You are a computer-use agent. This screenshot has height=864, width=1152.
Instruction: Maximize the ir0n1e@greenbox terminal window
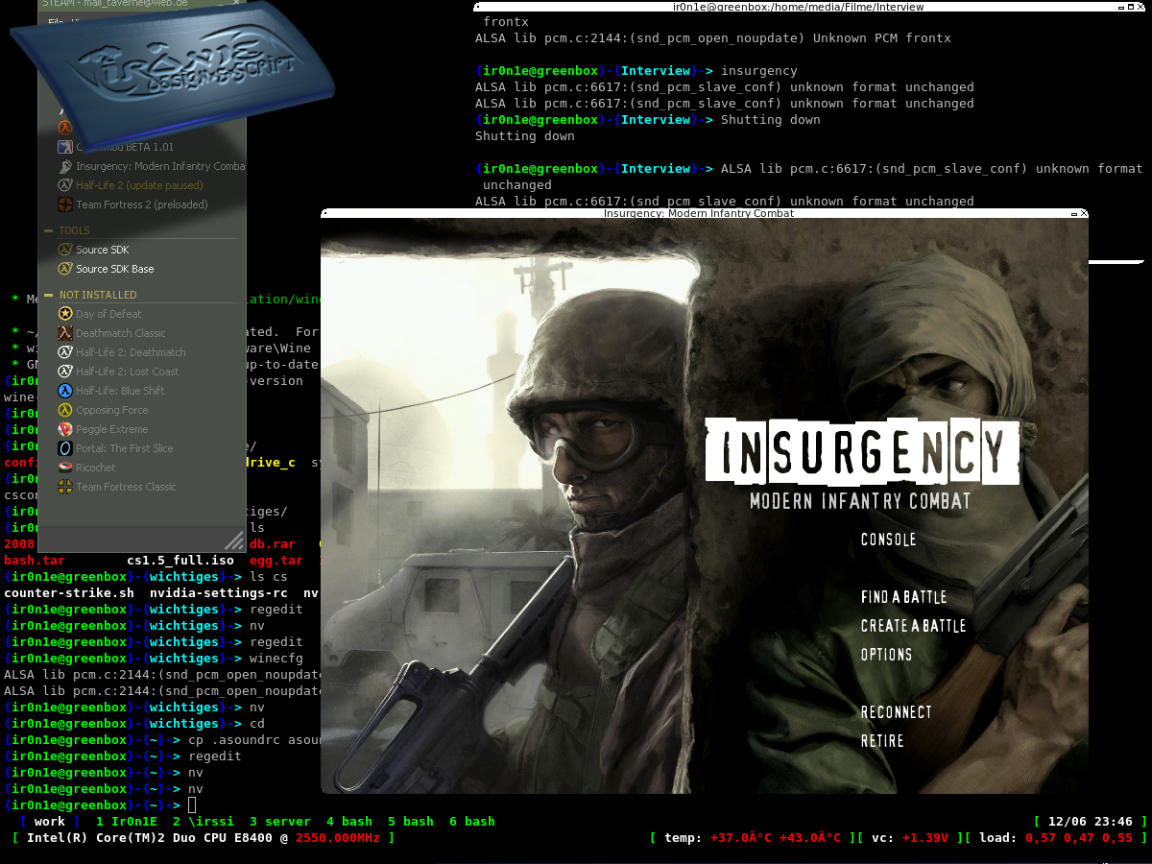coord(1131,7)
